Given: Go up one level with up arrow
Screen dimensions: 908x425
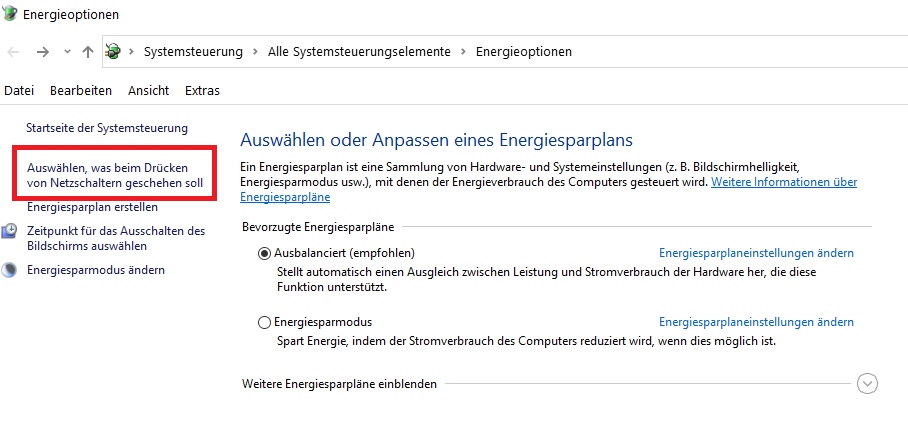Looking at the screenshot, I should 88,51.
